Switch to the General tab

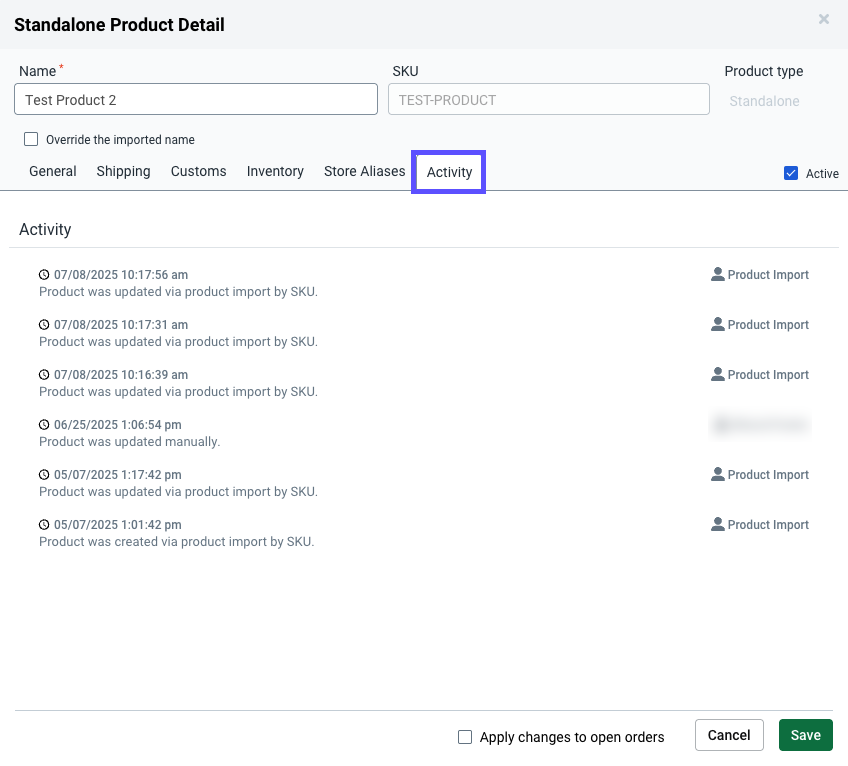(x=52, y=171)
